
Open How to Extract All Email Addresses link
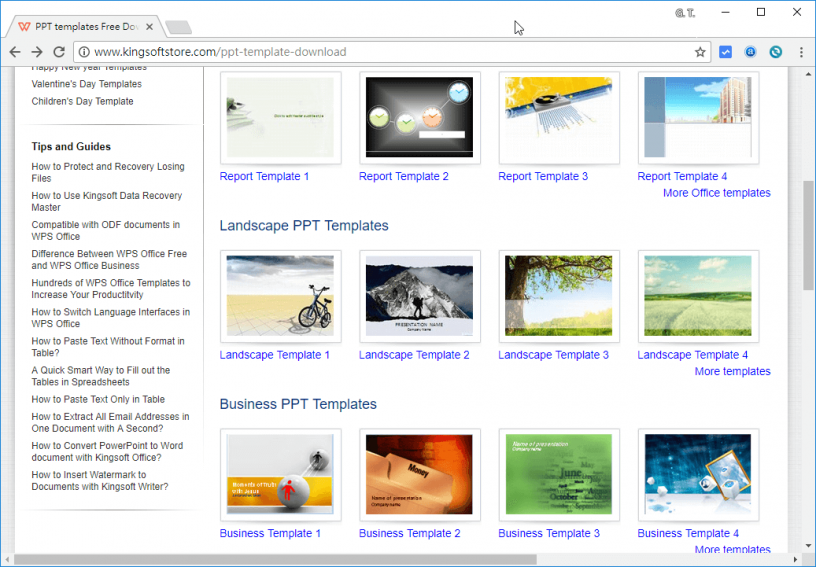(x=110, y=422)
